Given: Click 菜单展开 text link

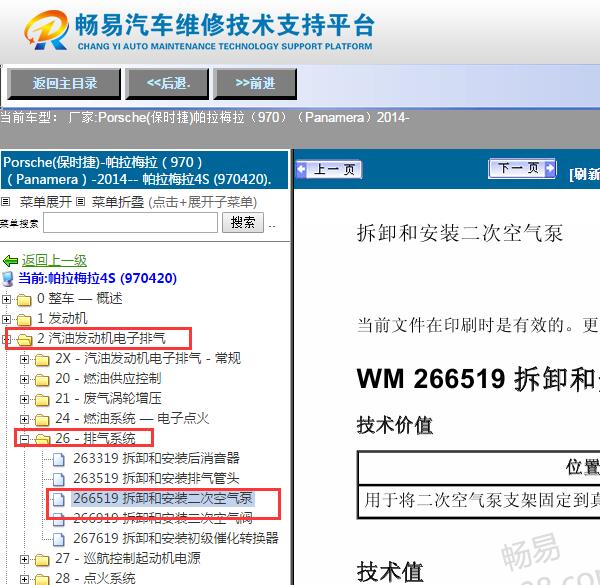Looking at the screenshot, I should (x=46, y=202).
